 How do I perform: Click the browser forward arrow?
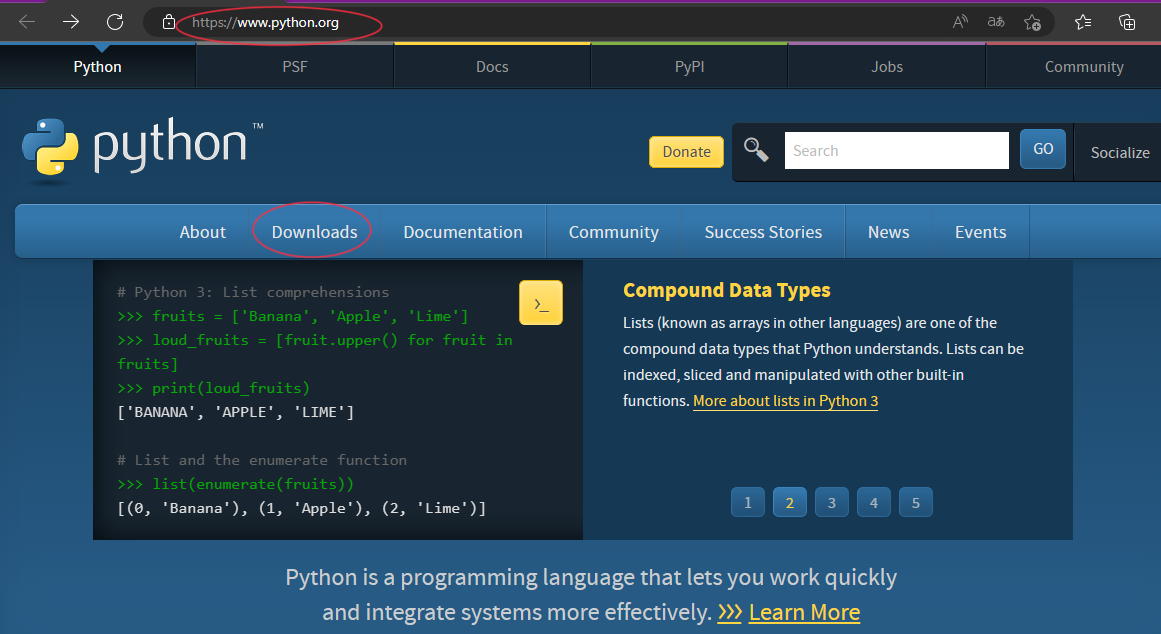[x=71, y=22]
